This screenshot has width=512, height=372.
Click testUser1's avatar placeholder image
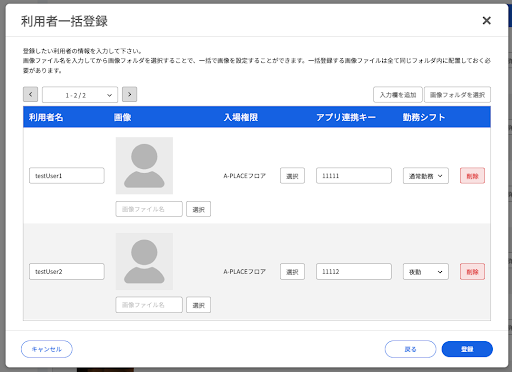click(144, 166)
